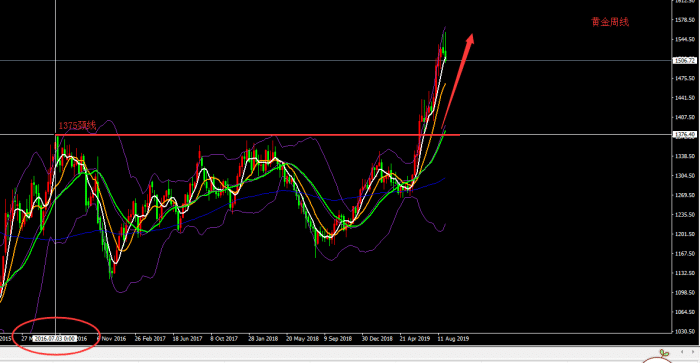
Task: Select the 1375颈线 text annotation
Action: tap(77, 125)
